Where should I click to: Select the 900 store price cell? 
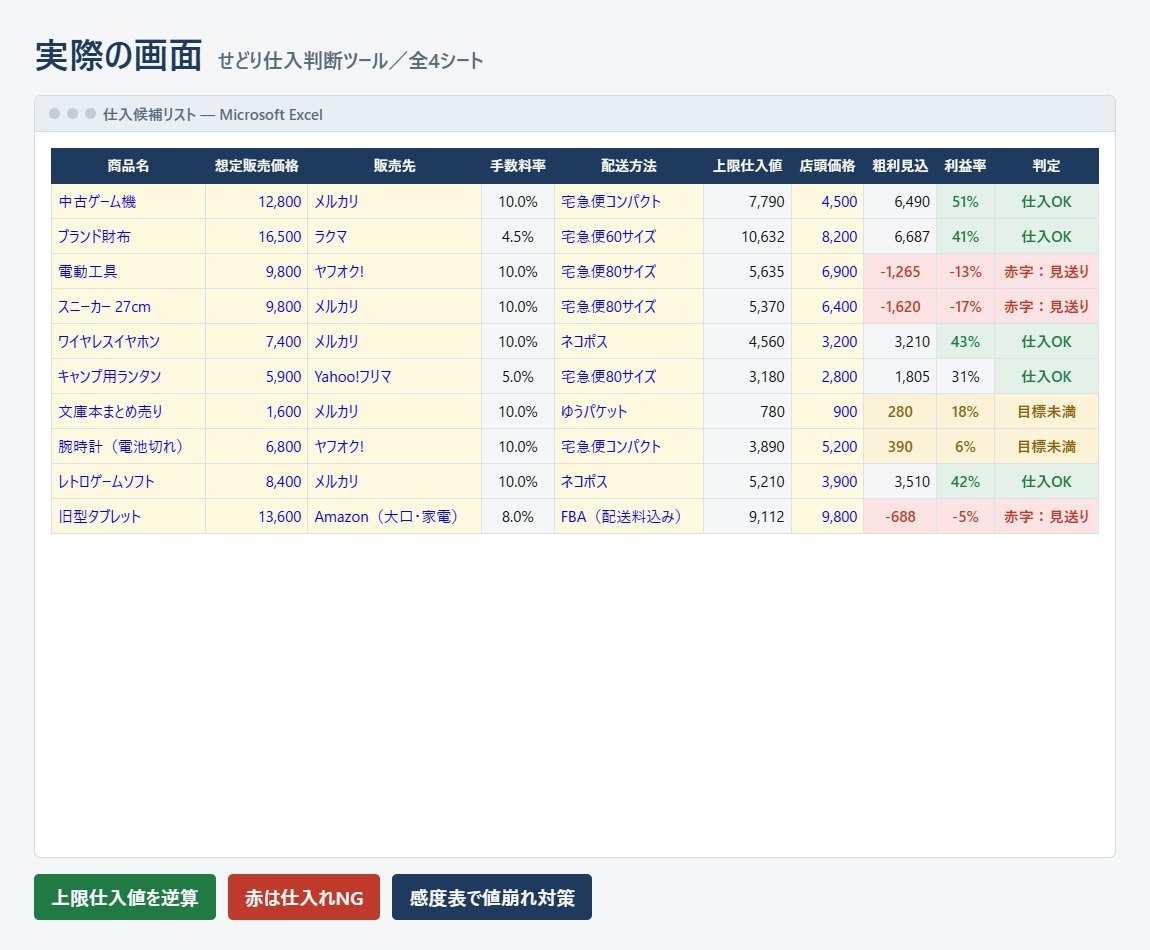(x=827, y=412)
